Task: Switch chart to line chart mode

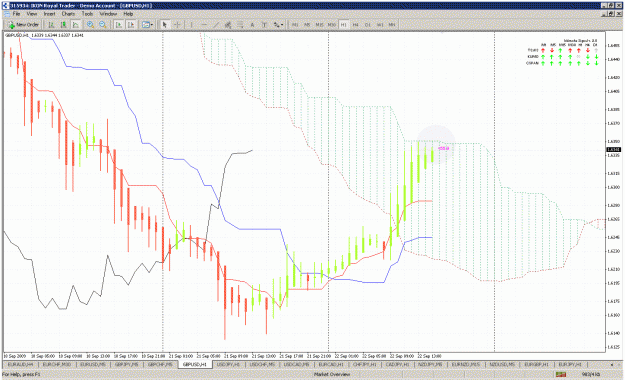Action: [75, 25]
